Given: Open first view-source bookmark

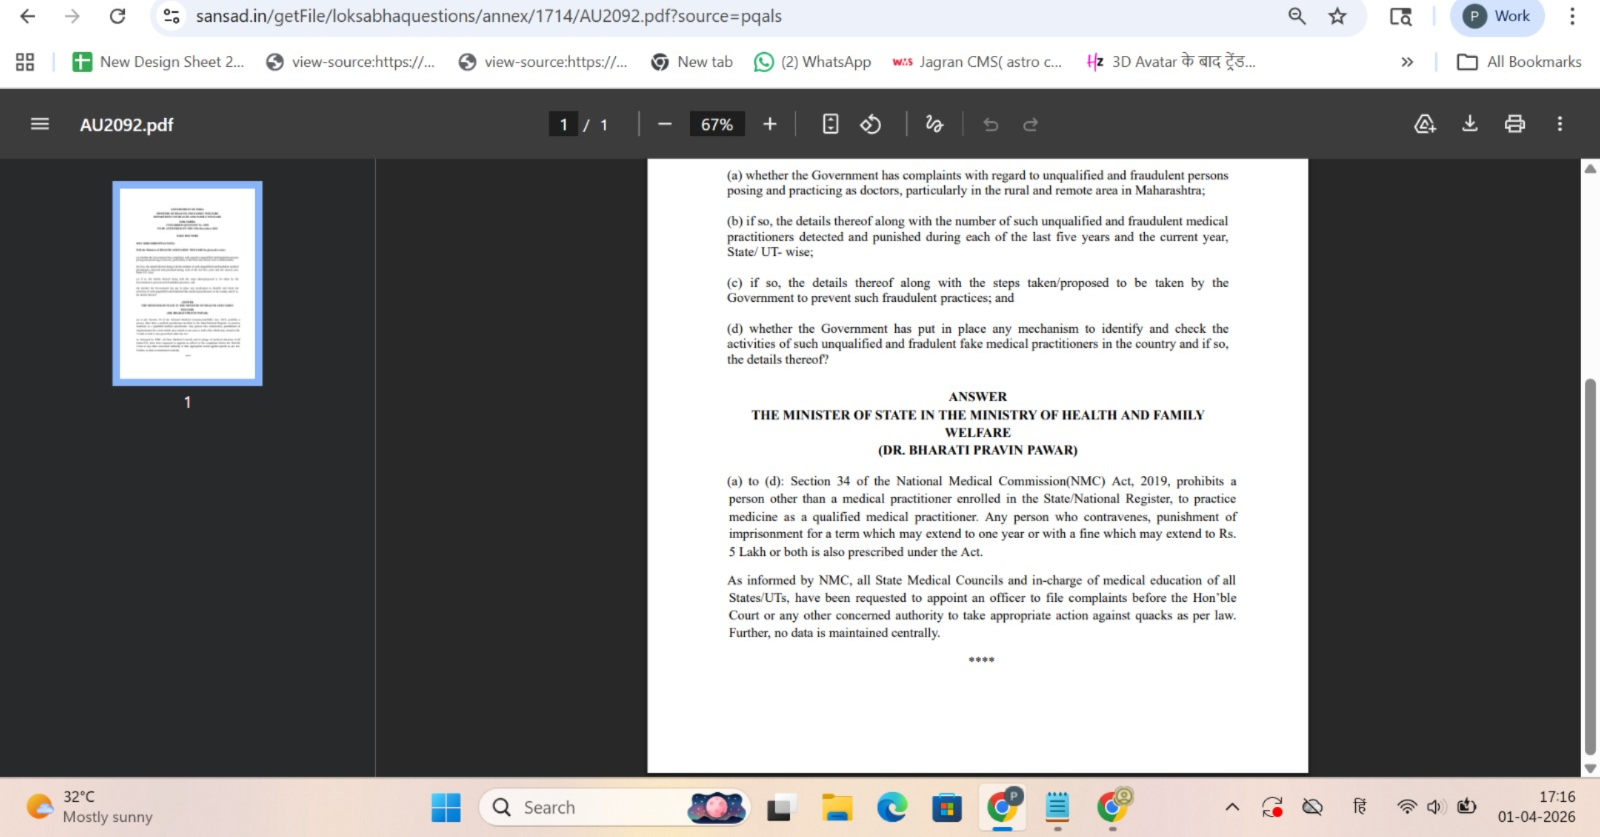Looking at the screenshot, I should 350,62.
